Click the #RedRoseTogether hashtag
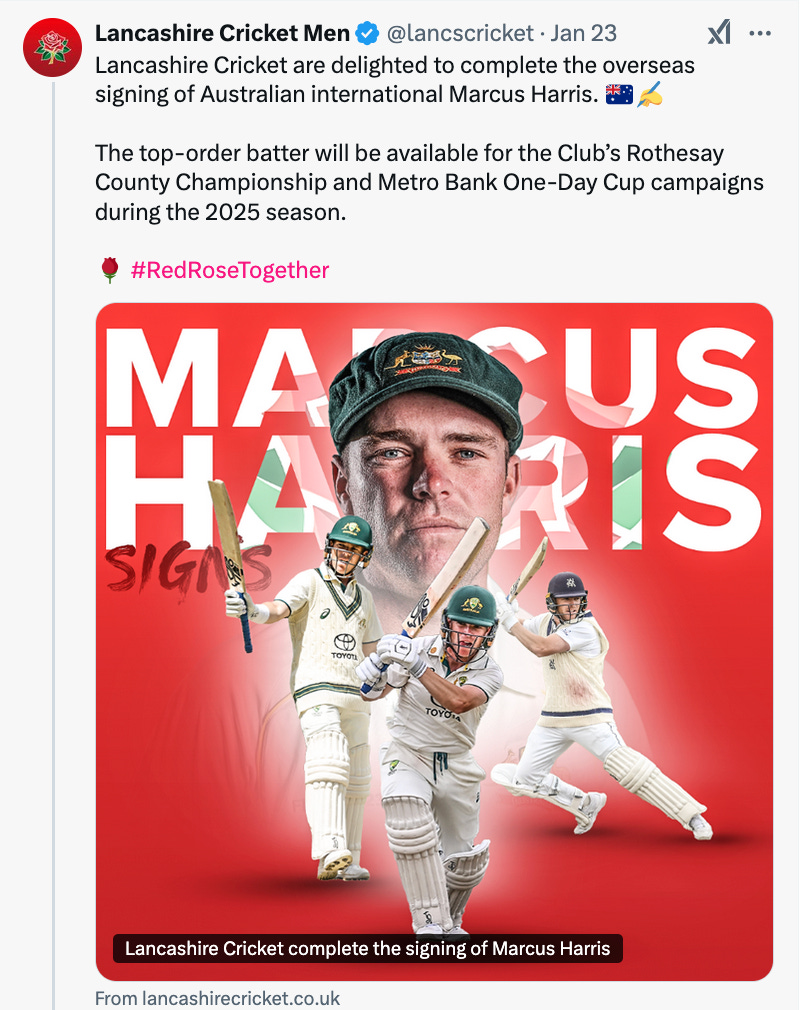The width and height of the screenshot is (800, 1010). click(x=230, y=270)
